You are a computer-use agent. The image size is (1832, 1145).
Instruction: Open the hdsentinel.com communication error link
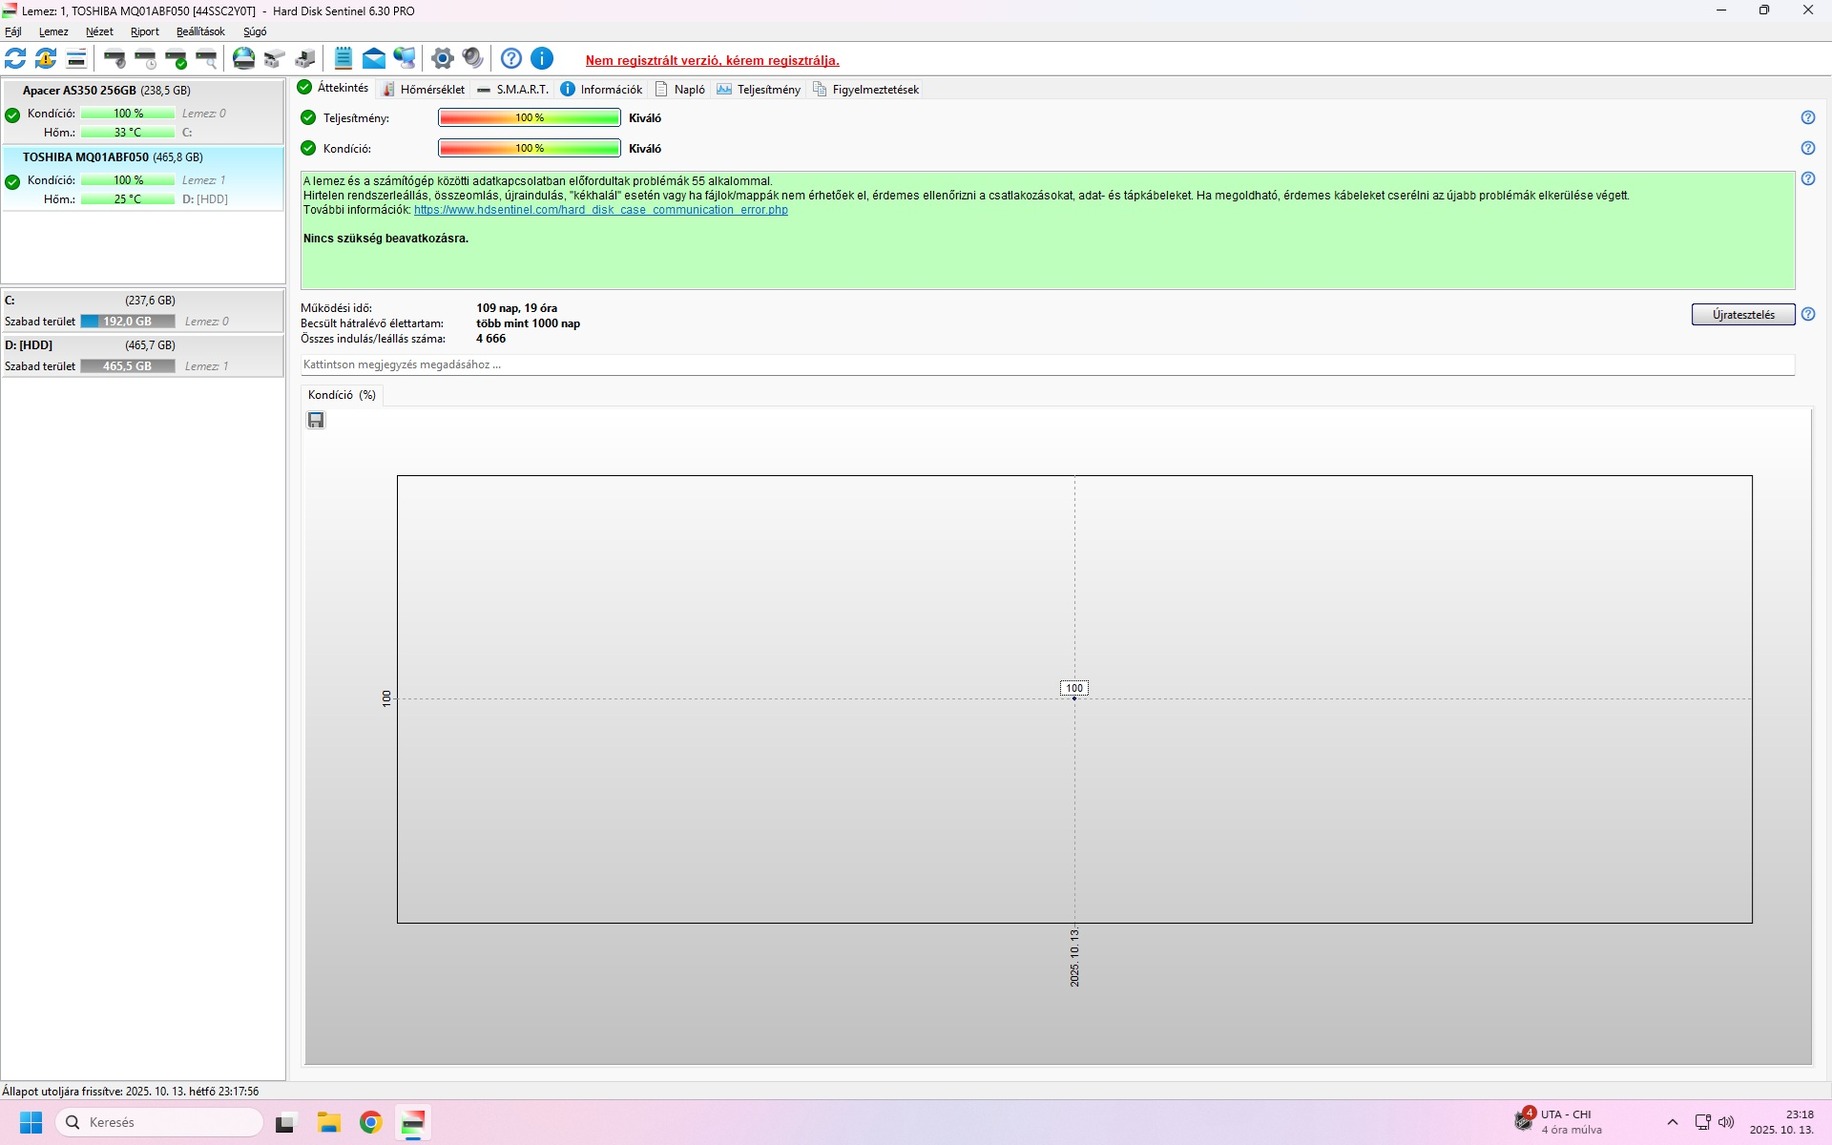point(601,210)
